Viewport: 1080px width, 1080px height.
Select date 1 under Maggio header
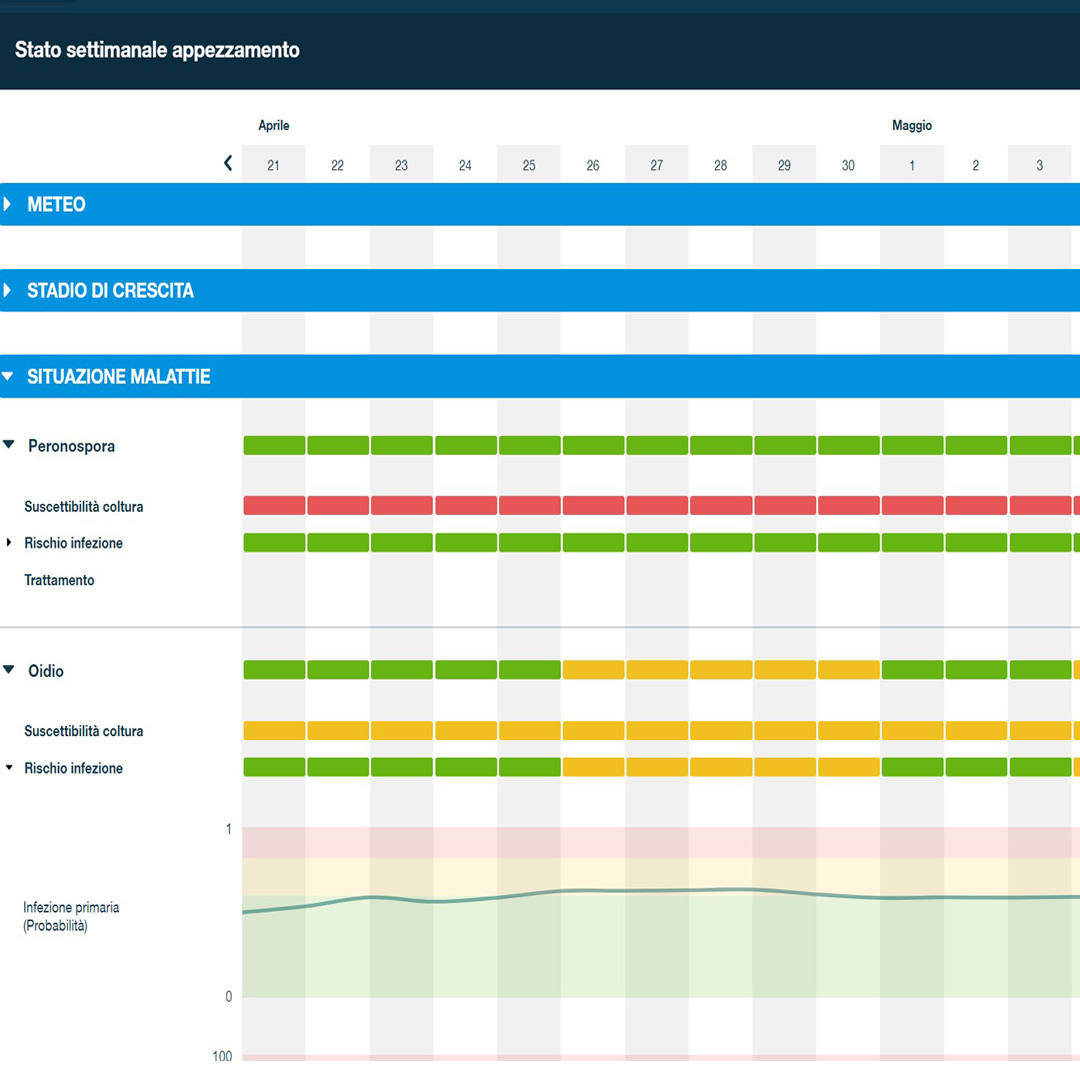[911, 166]
